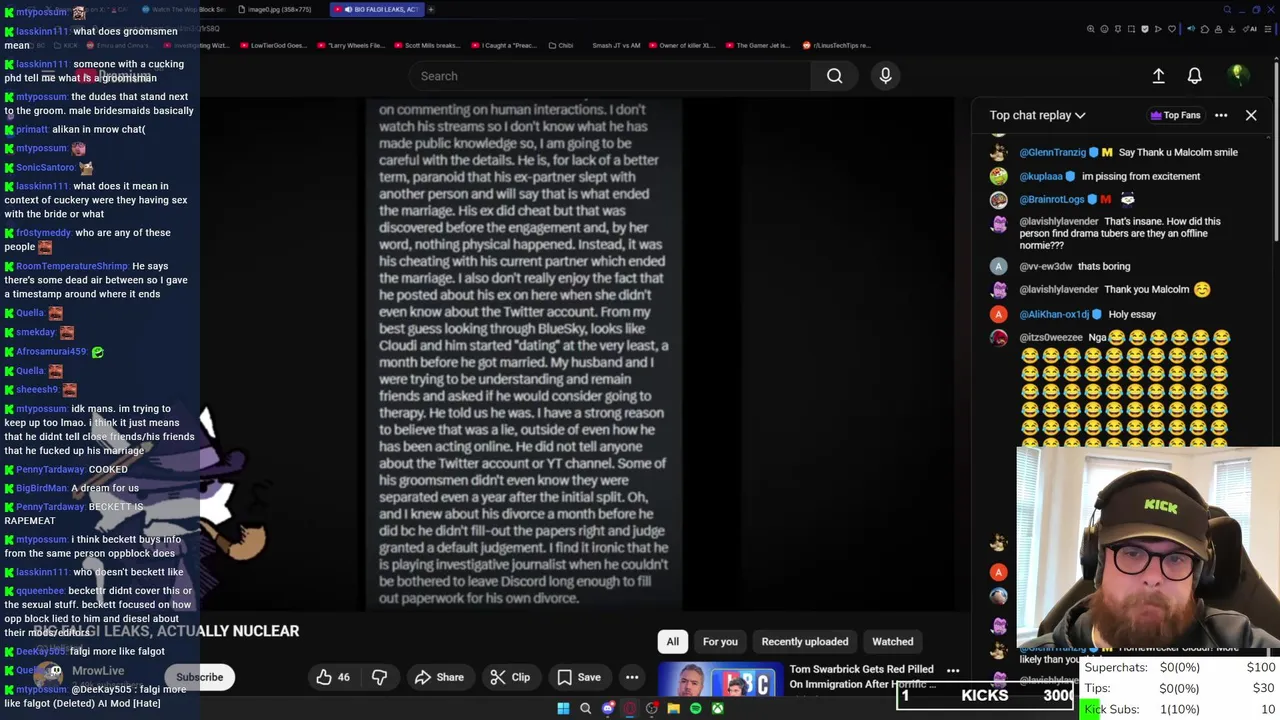Screen dimensions: 1280x720
Task: Select the All filter chip
Action: pos(673,642)
